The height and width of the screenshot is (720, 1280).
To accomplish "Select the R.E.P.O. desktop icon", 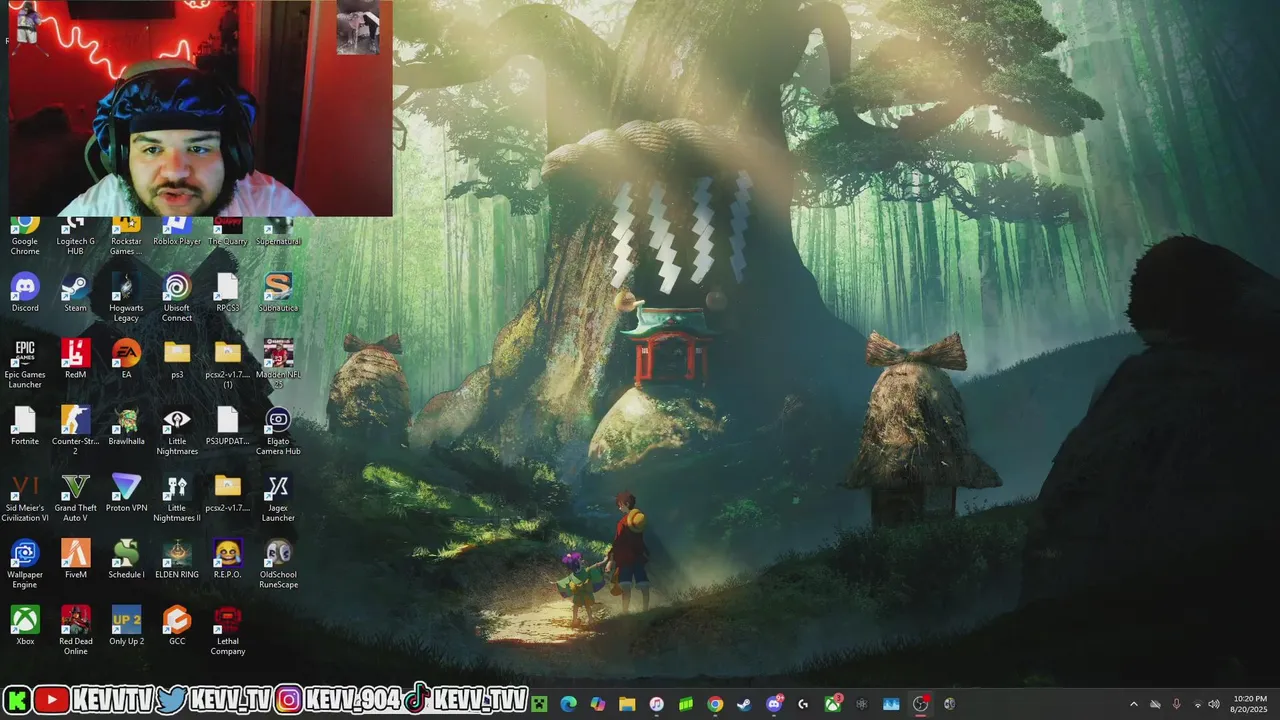I will click(x=227, y=559).
